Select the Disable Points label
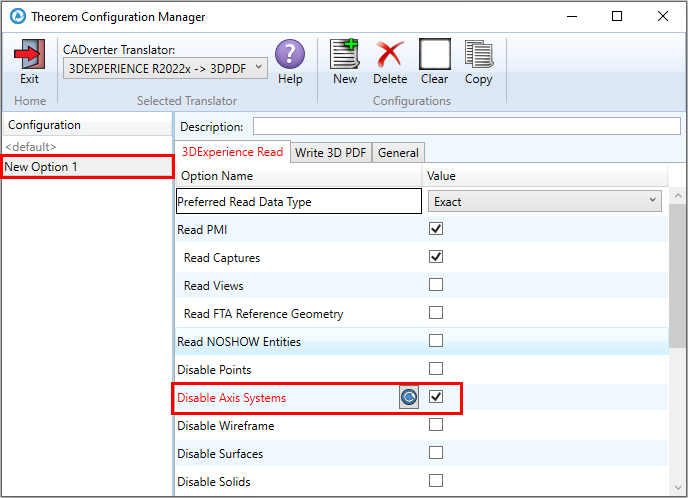Viewport: 688px width, 498px height. [214, 370]
